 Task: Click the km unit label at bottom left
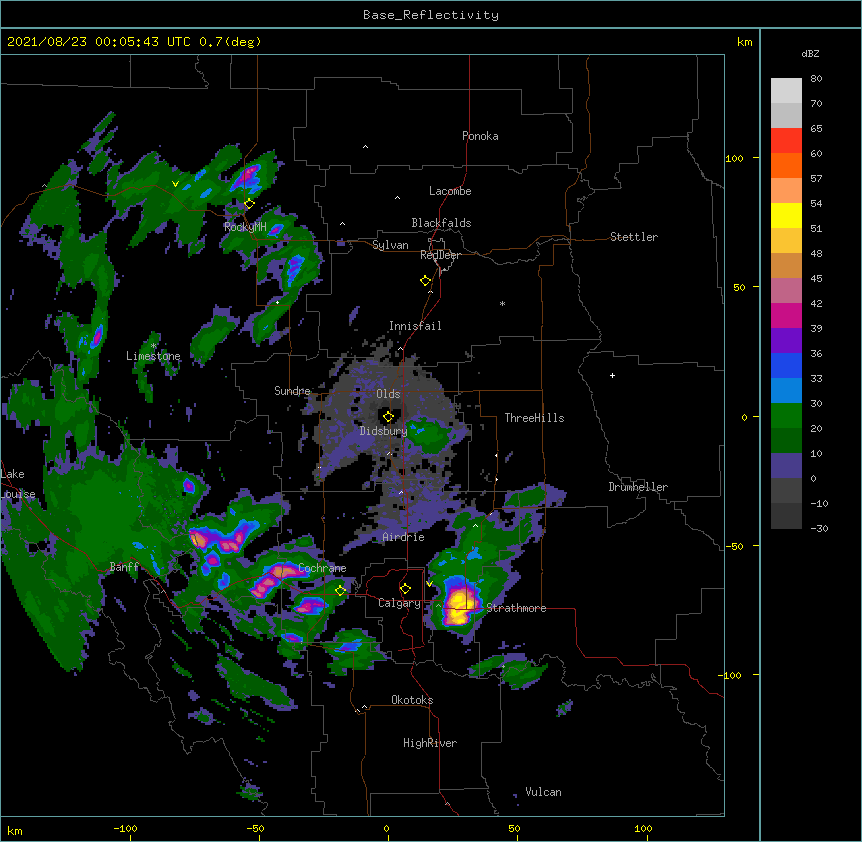[15, 831]
